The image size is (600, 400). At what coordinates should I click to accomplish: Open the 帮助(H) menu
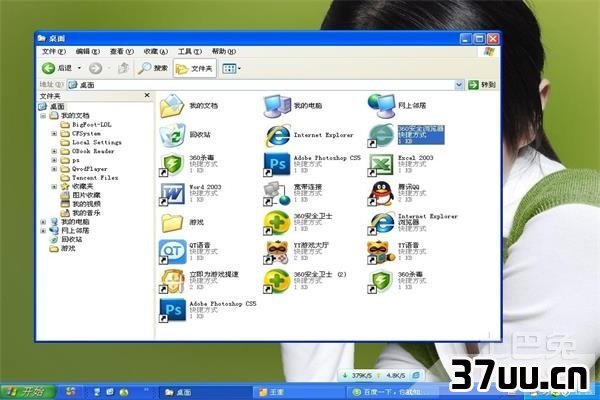tap(224, 51)
